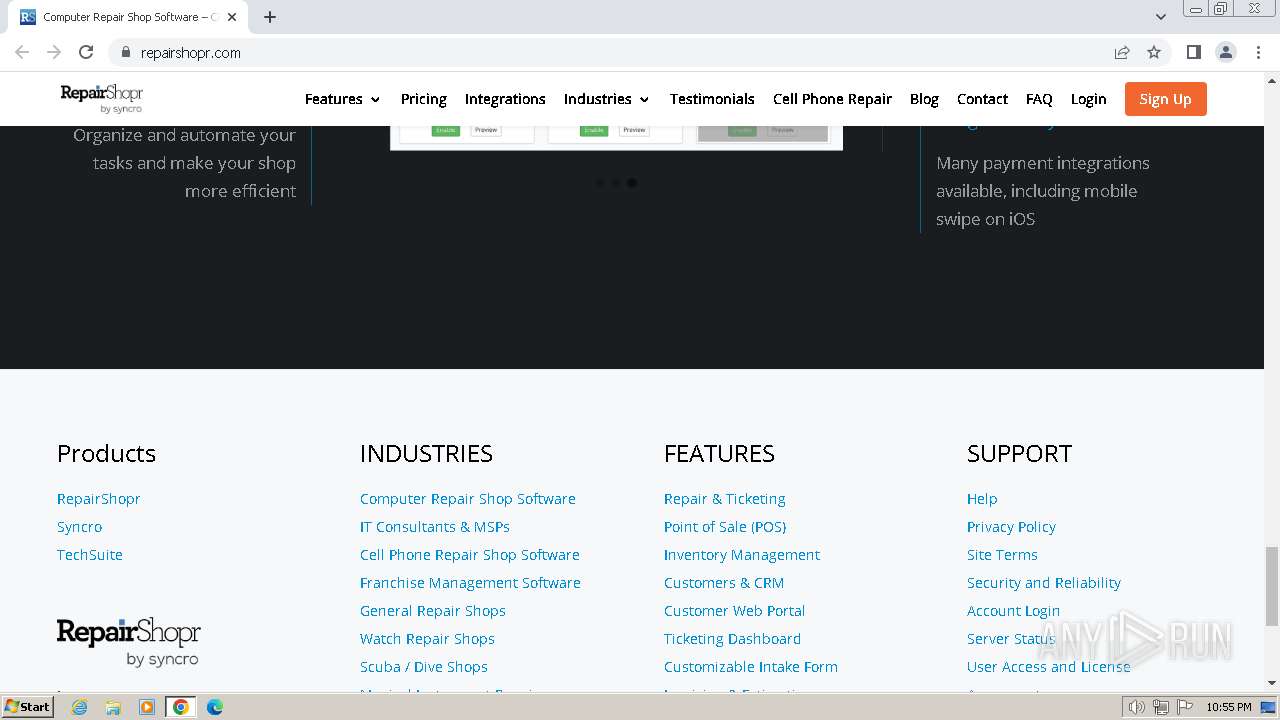Image resolution: width=1280 pixels, height=720 pixels.
Task: Select the first carousel dot
Action: pos(599,183)
